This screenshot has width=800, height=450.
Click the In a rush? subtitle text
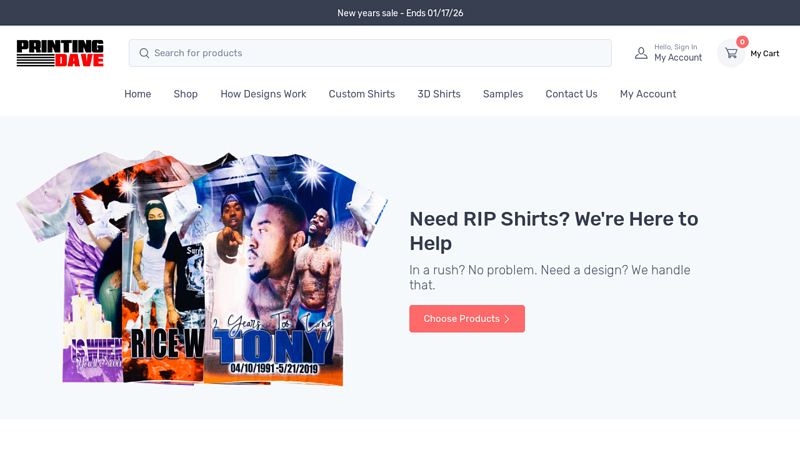[x=550, y=277]
